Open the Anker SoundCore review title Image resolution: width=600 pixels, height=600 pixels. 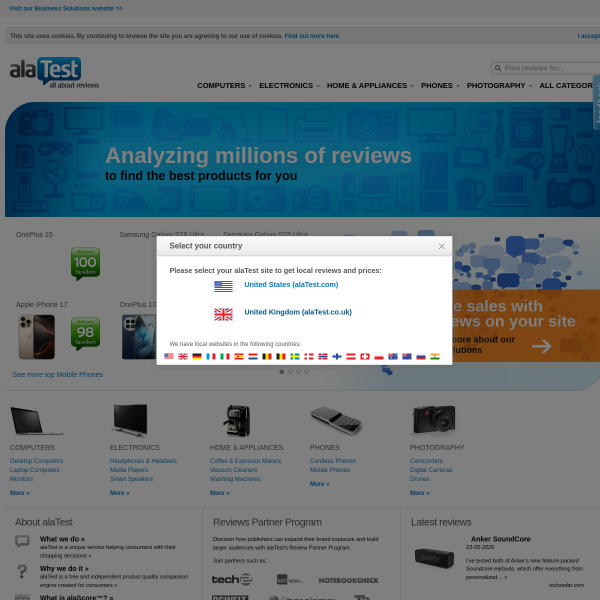[501, 539]
